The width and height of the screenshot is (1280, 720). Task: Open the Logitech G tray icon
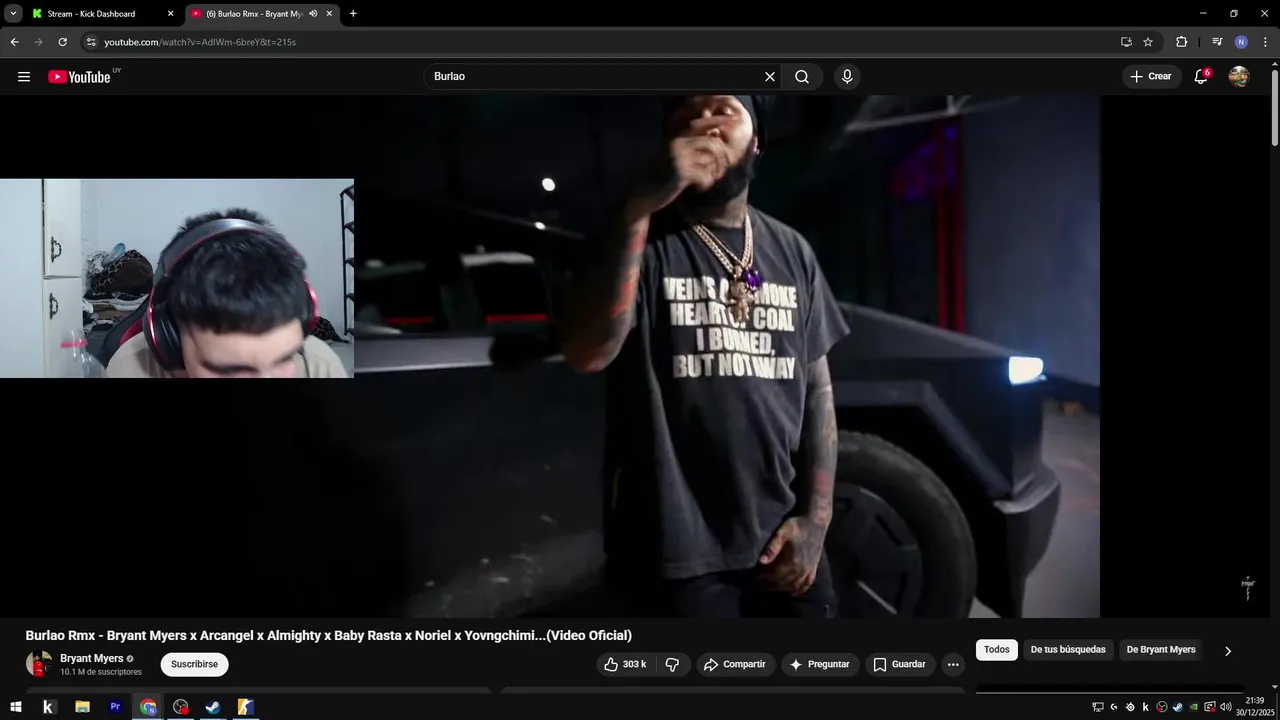pyautogui.click(x=1114, y=707)
